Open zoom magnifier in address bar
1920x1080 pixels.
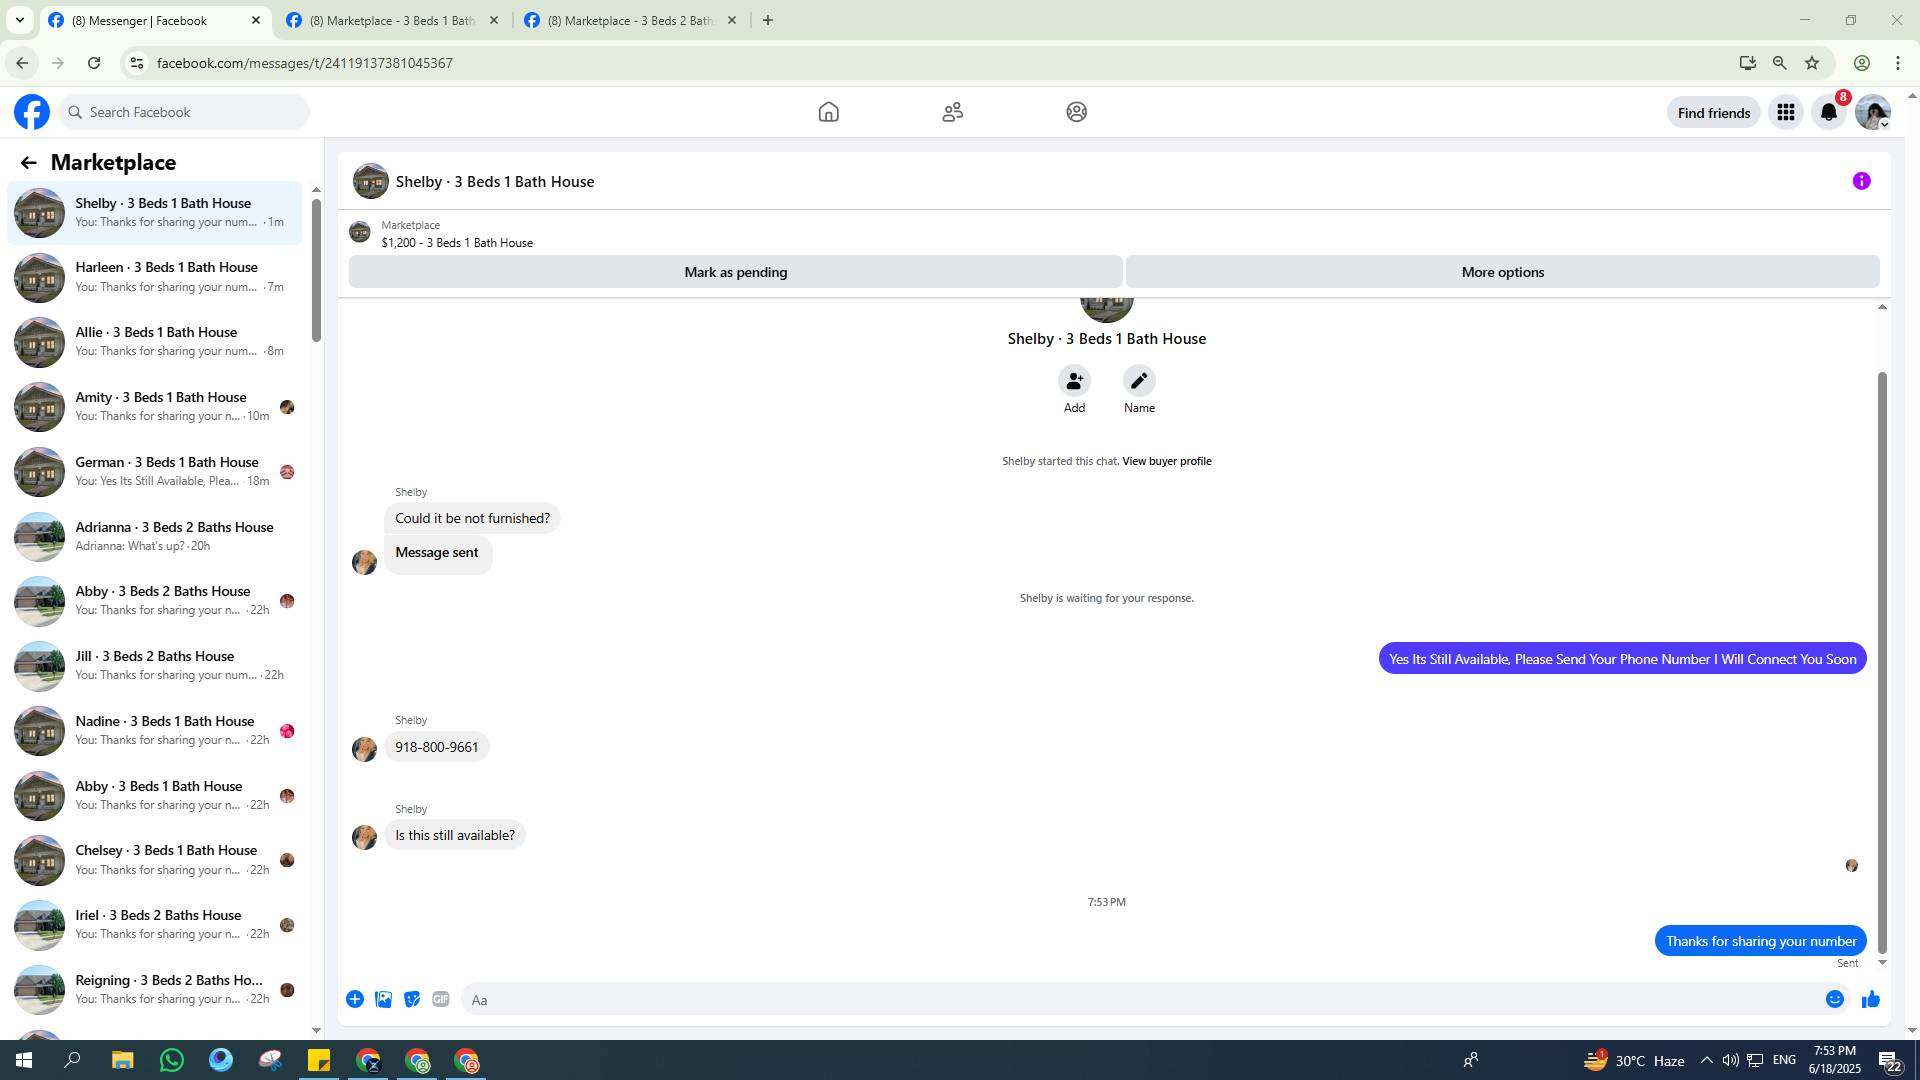pyautogui.click(x=1780, y=63)
